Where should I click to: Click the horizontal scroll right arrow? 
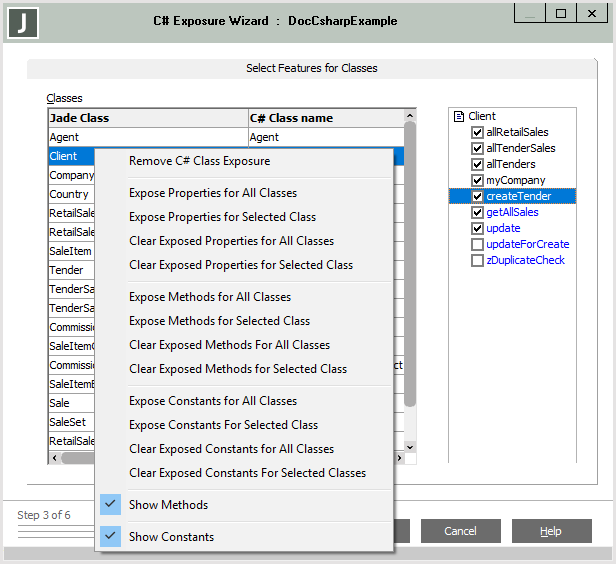click(x=399, y=458)
